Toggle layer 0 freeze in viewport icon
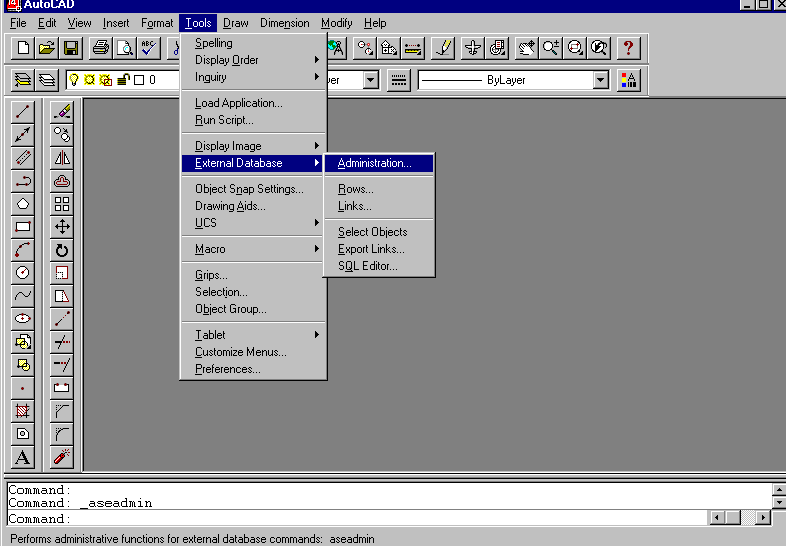786x546 pixels. [x=106, y=80]
